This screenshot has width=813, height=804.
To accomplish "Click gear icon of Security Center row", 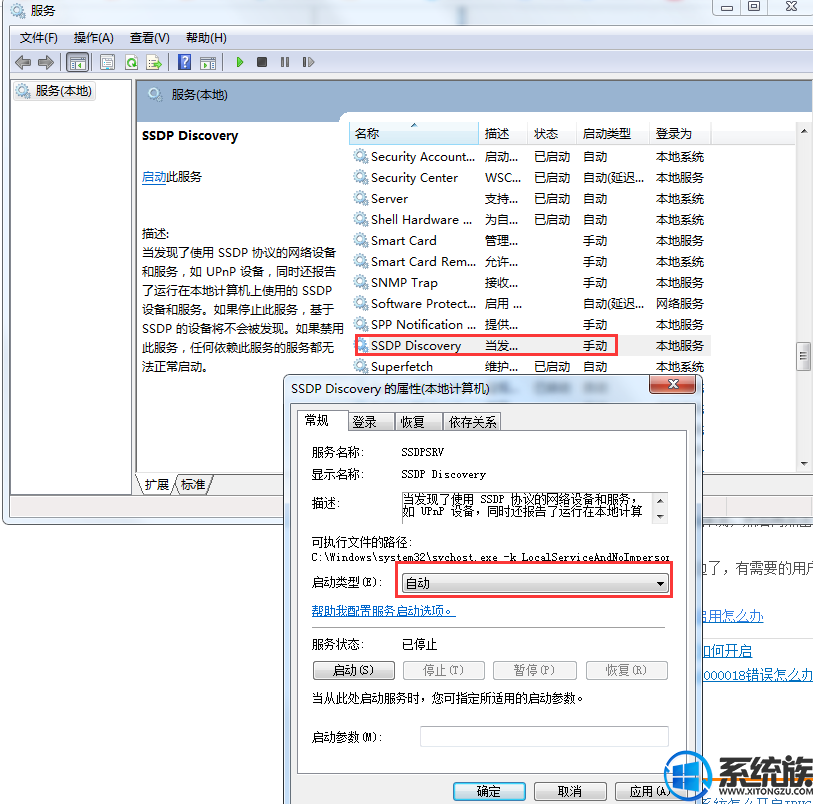I will (x=360, y=177).
